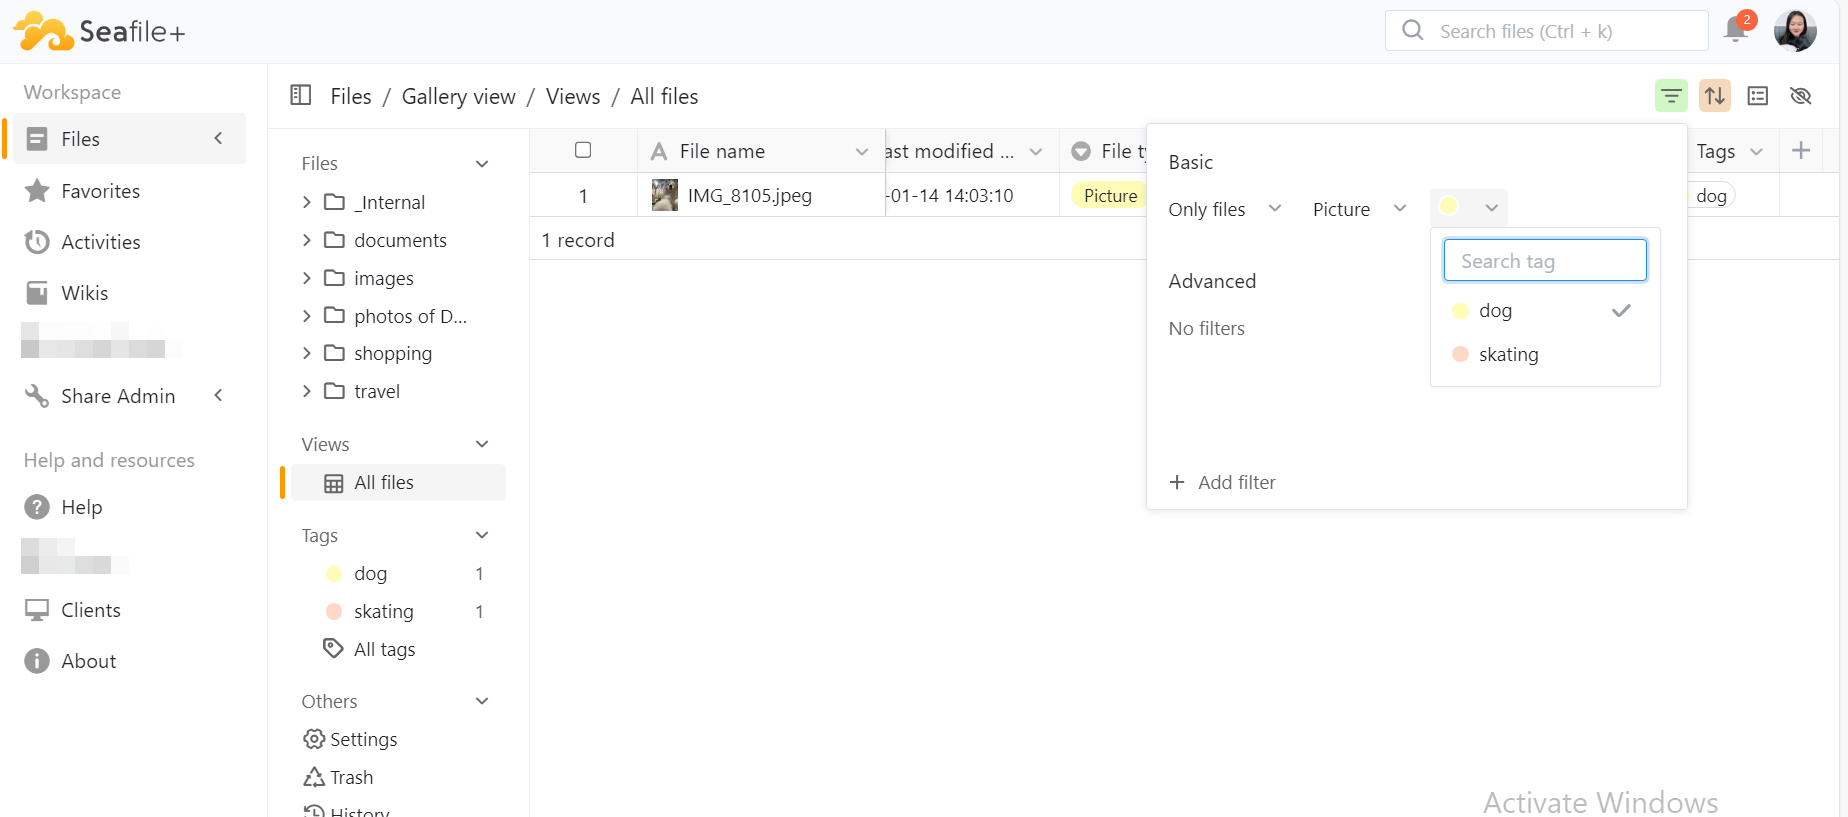
Task: Open user avatar profile menu
Action: (1795, 31)
